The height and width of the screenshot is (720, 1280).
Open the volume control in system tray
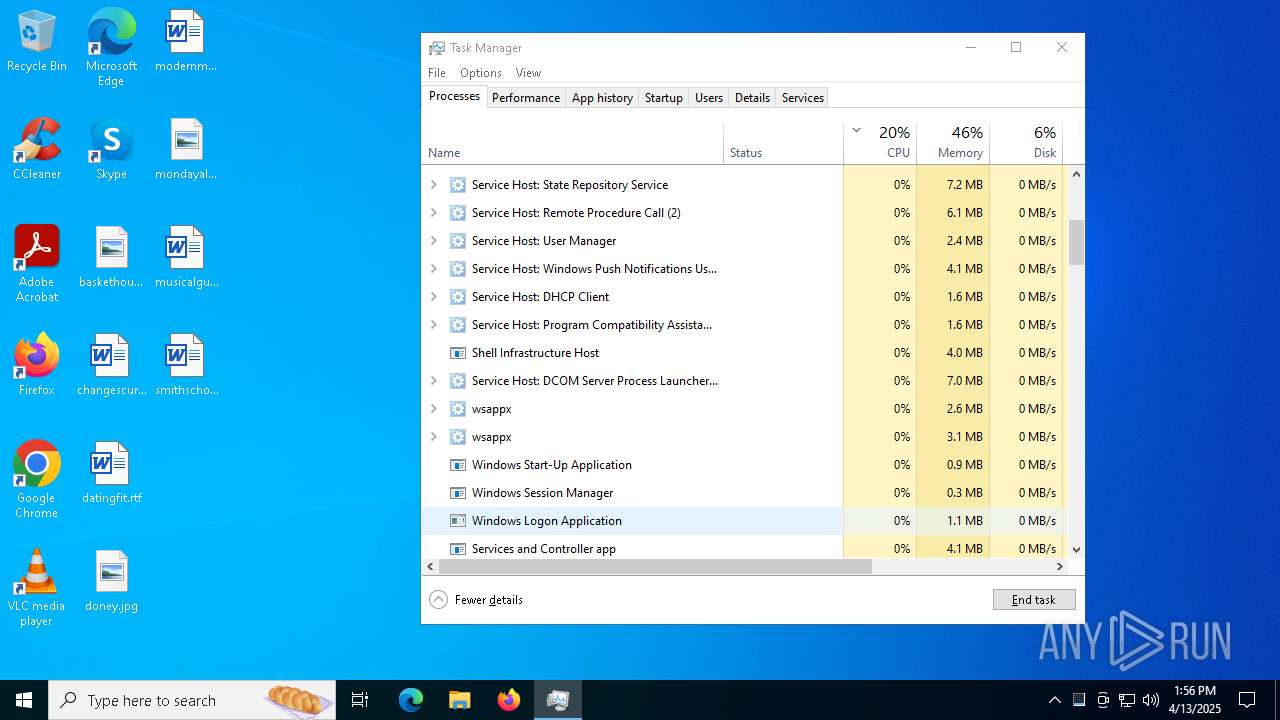(1151, 700)
